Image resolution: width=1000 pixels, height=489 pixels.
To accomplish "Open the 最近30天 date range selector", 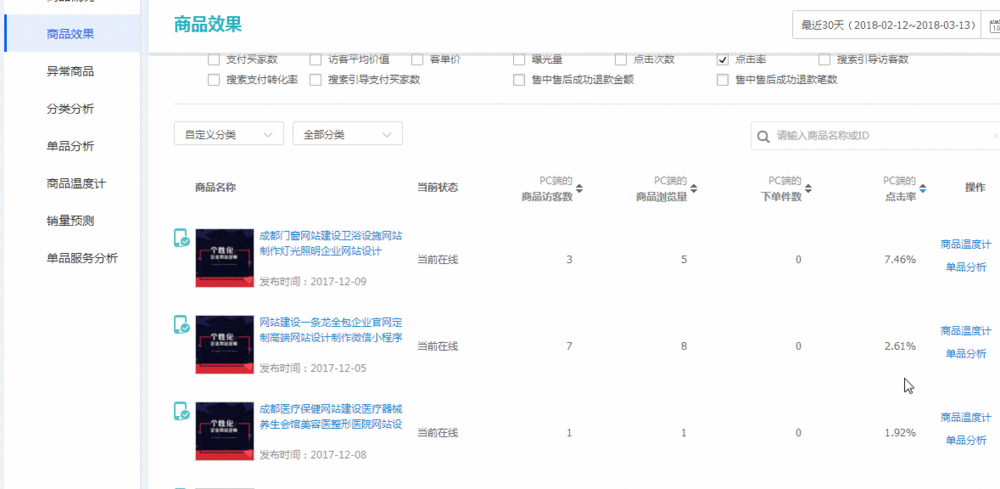I will coord(890,26).
